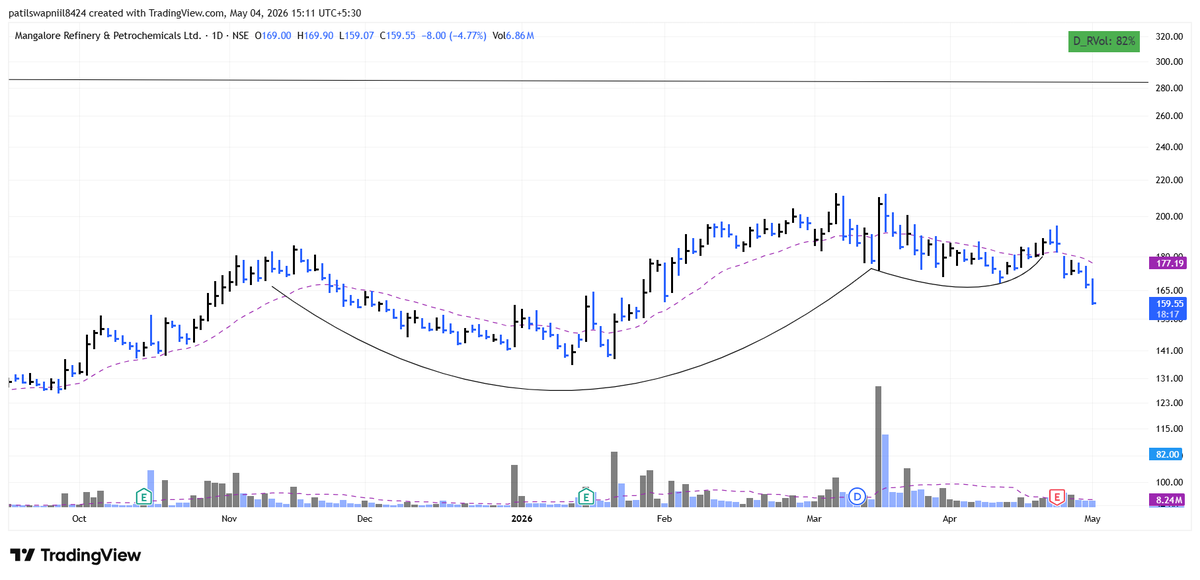
Task: Click the Mar time axis label
Action: point(814,519)
